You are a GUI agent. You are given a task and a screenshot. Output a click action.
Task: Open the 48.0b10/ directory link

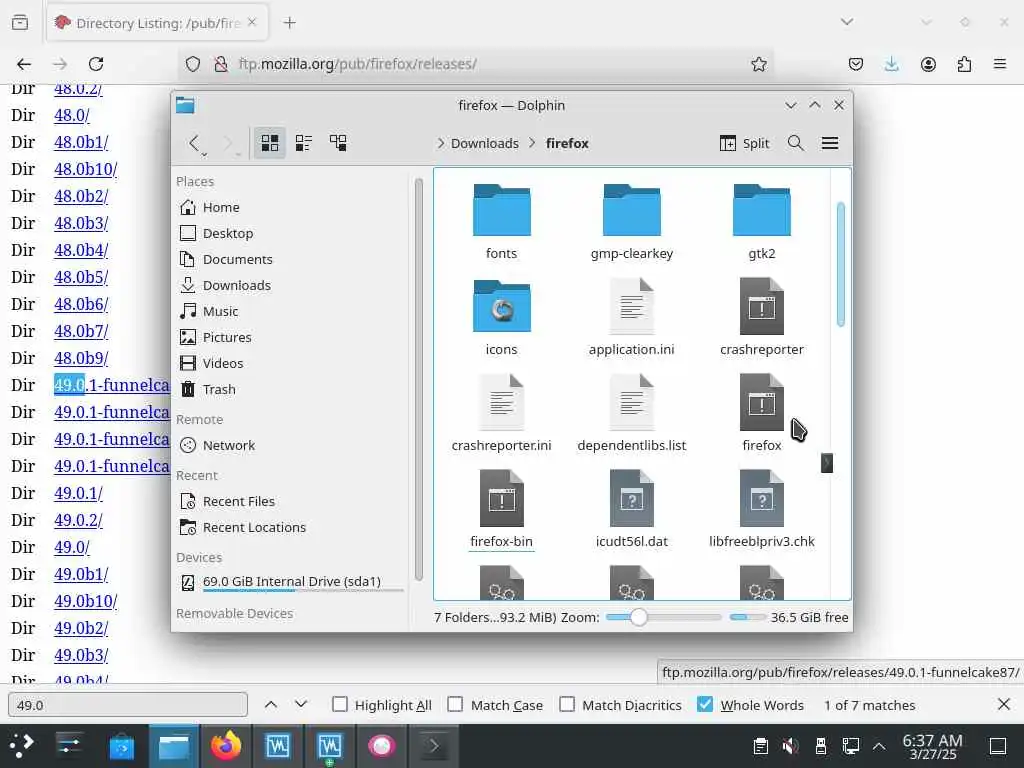click(86, 169)
